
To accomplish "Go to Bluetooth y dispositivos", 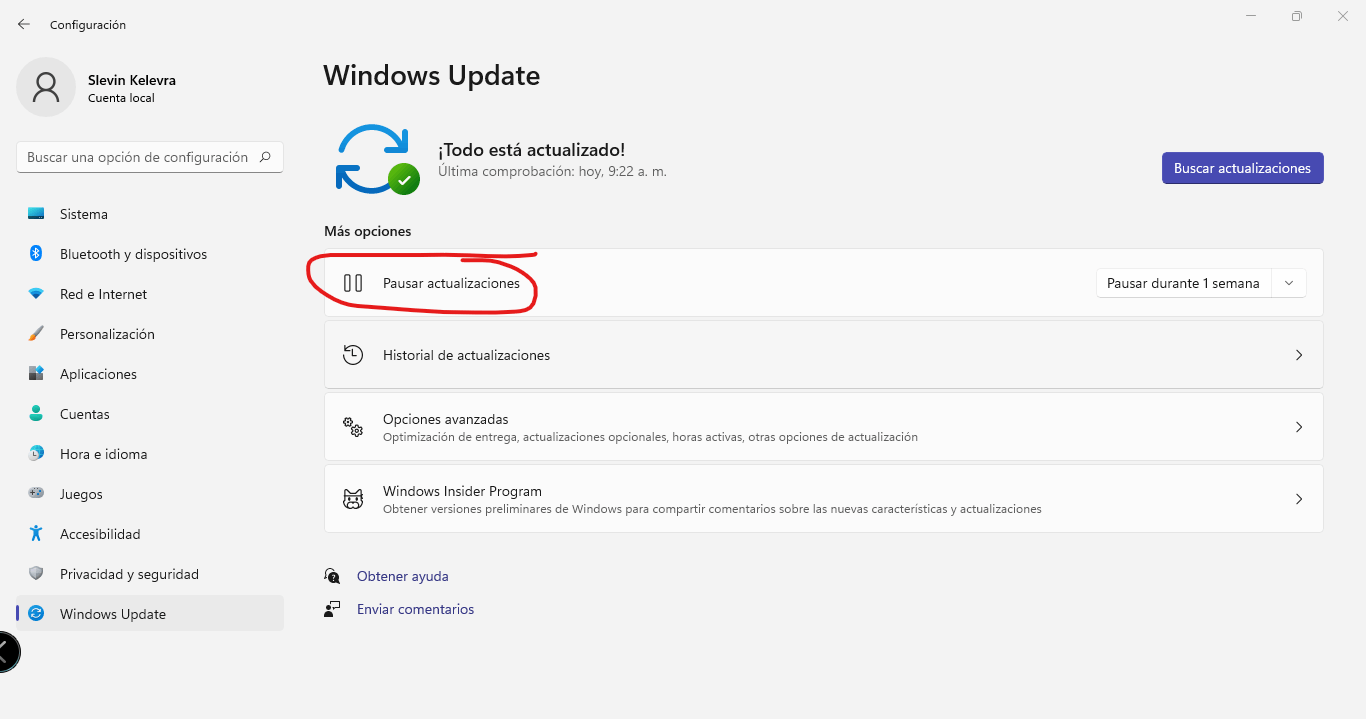I will 150,254.
